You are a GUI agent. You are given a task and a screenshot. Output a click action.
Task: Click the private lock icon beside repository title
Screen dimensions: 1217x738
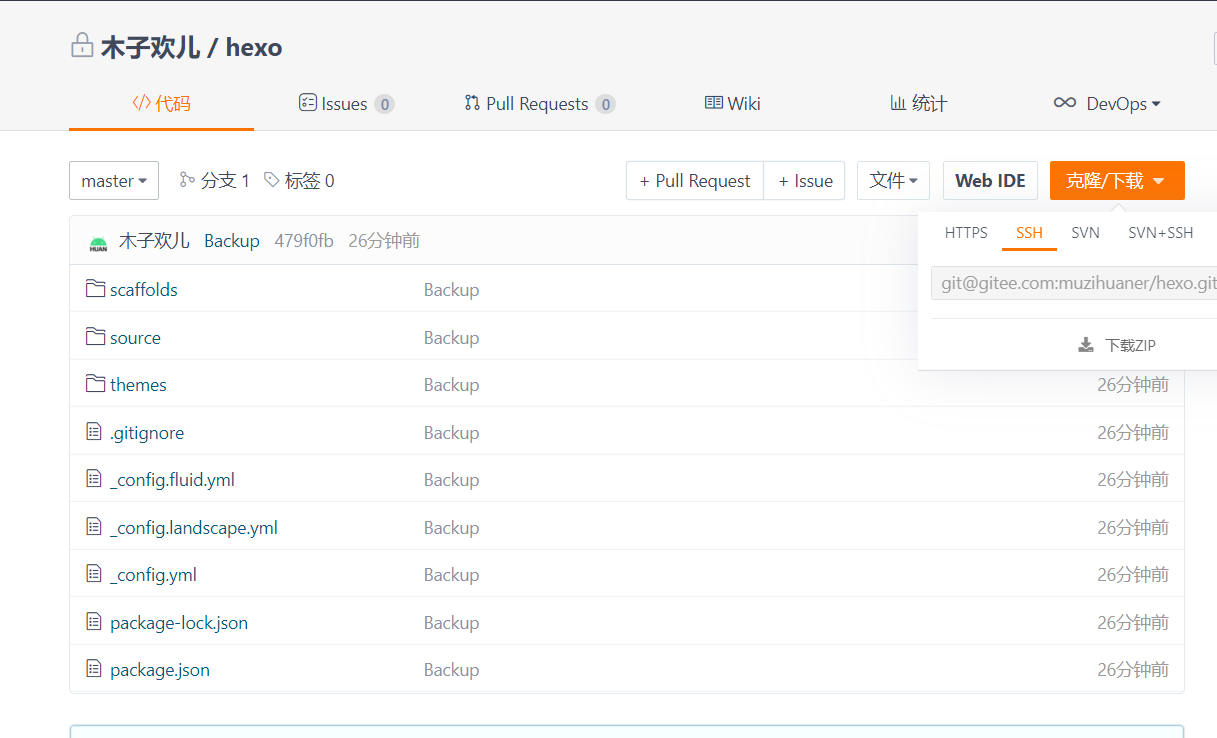click(82, 46)
